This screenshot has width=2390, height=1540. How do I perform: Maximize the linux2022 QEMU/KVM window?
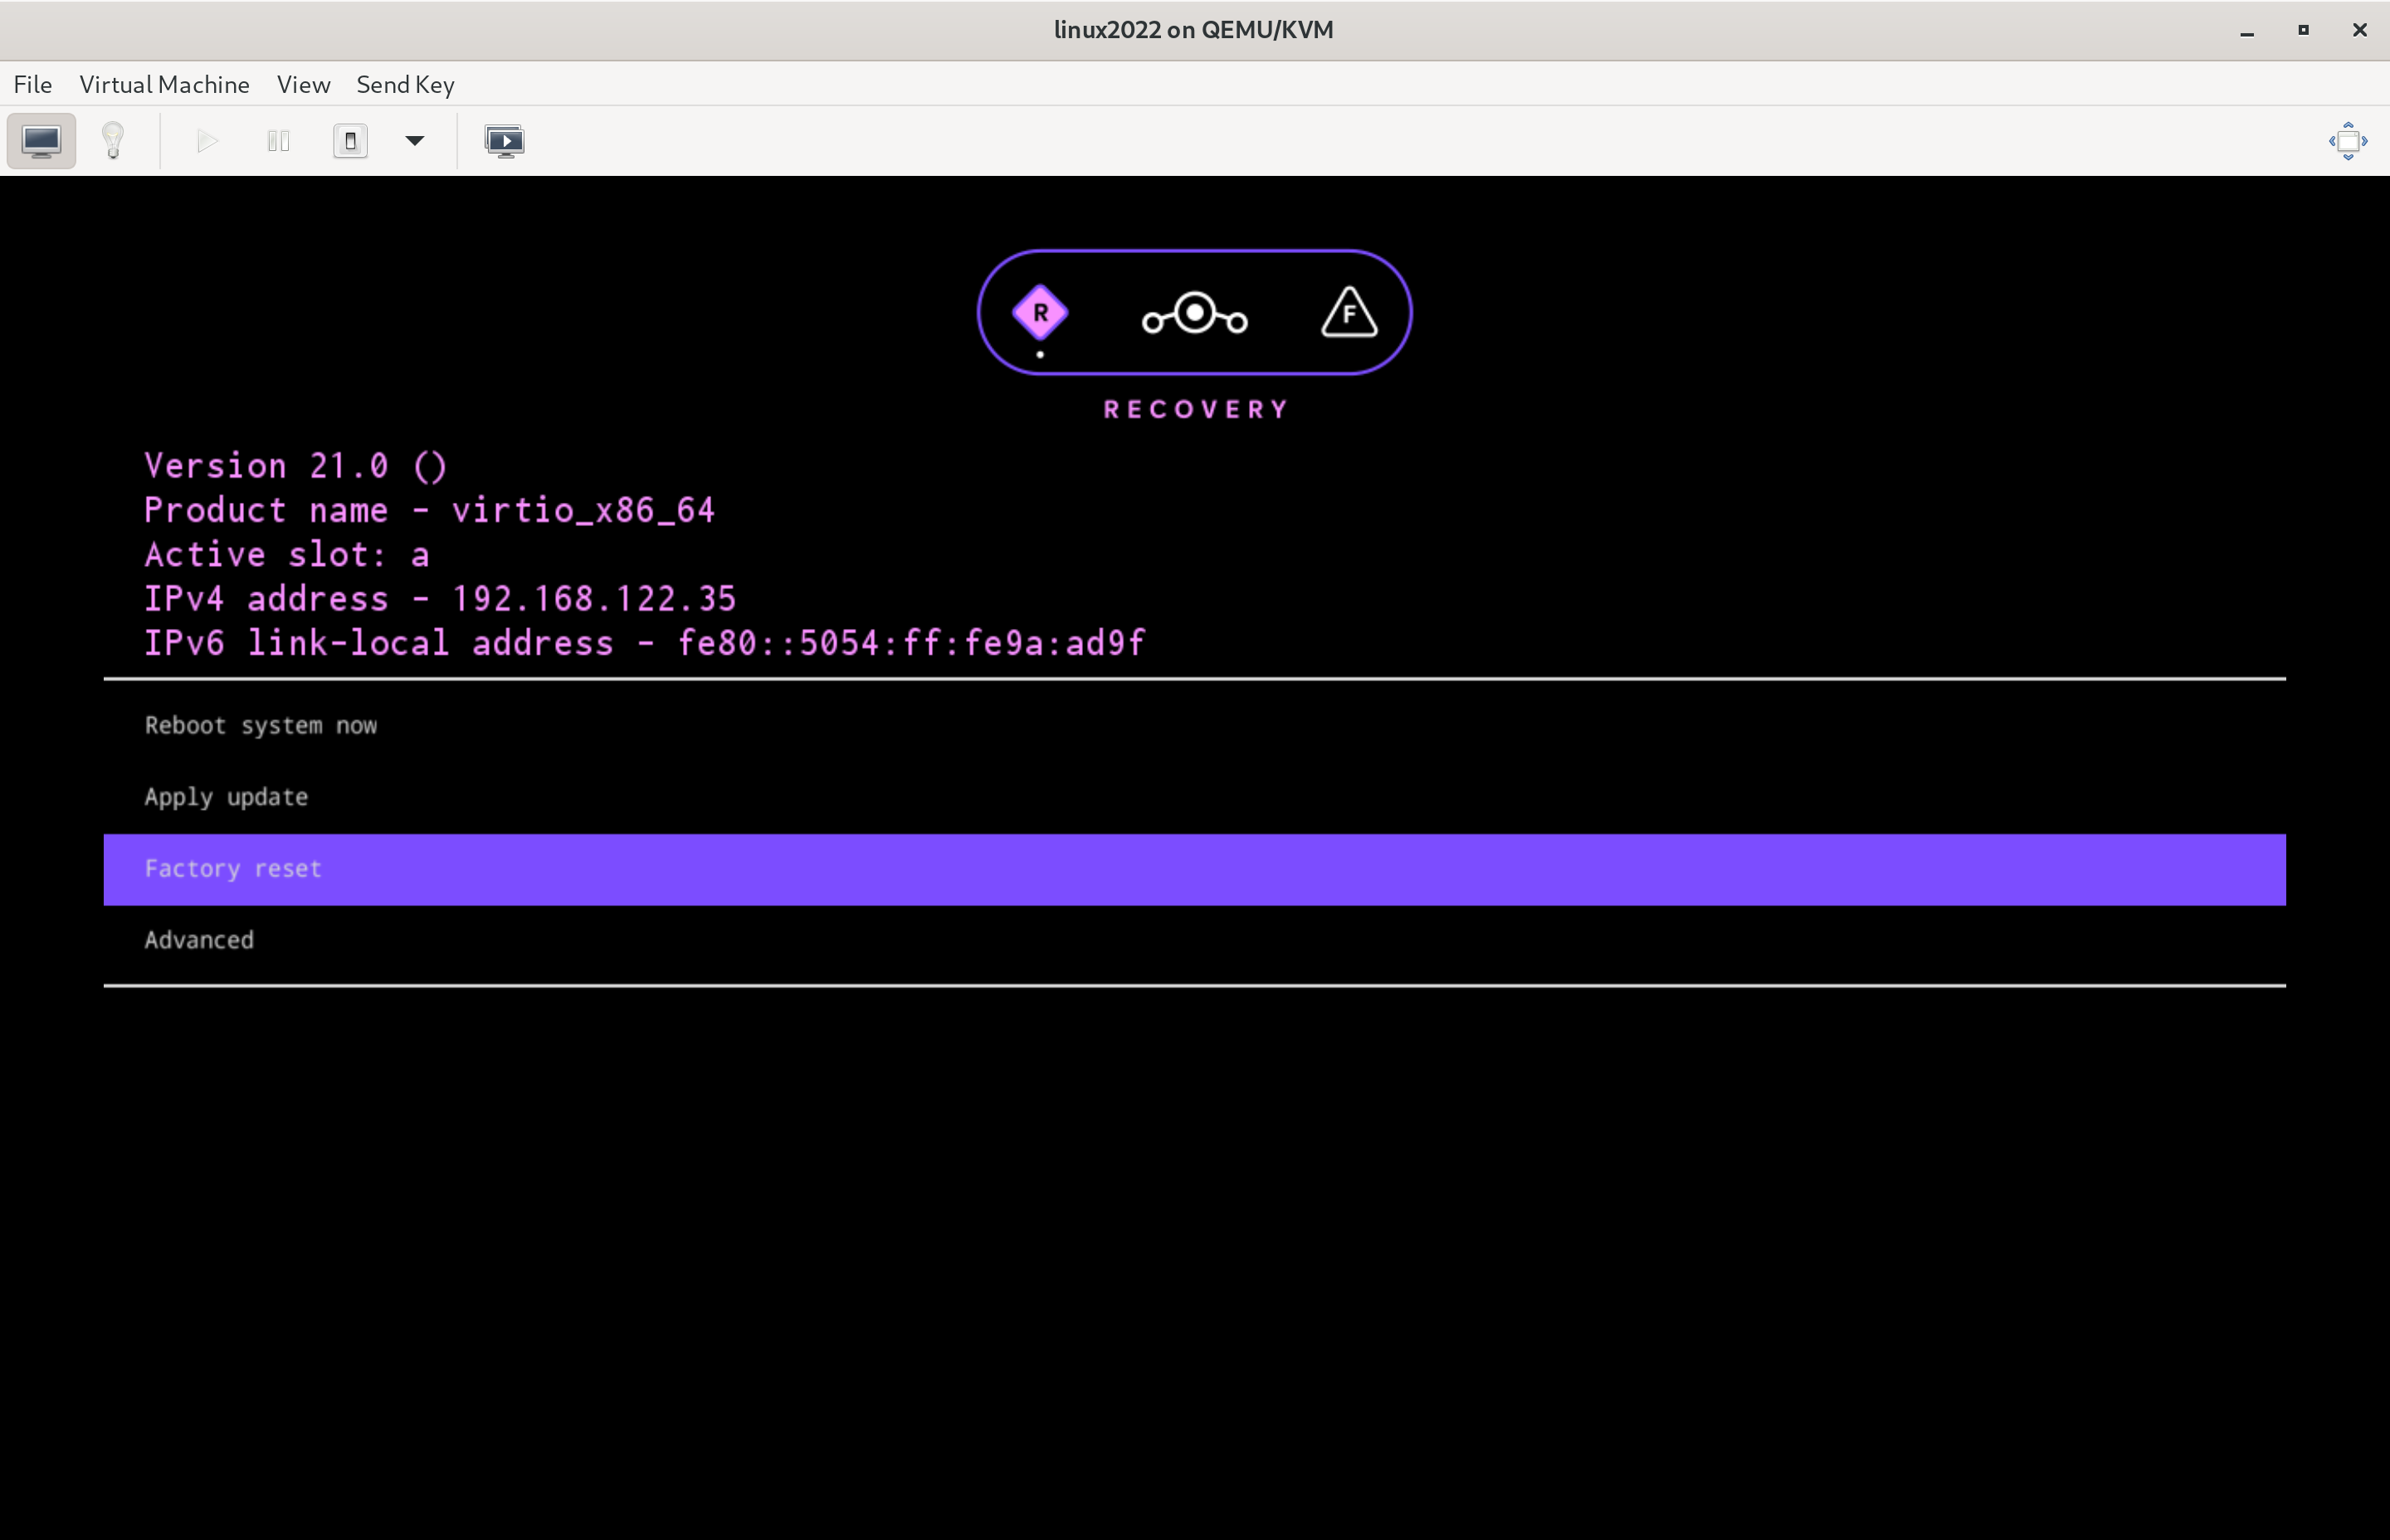point(2303,30)
